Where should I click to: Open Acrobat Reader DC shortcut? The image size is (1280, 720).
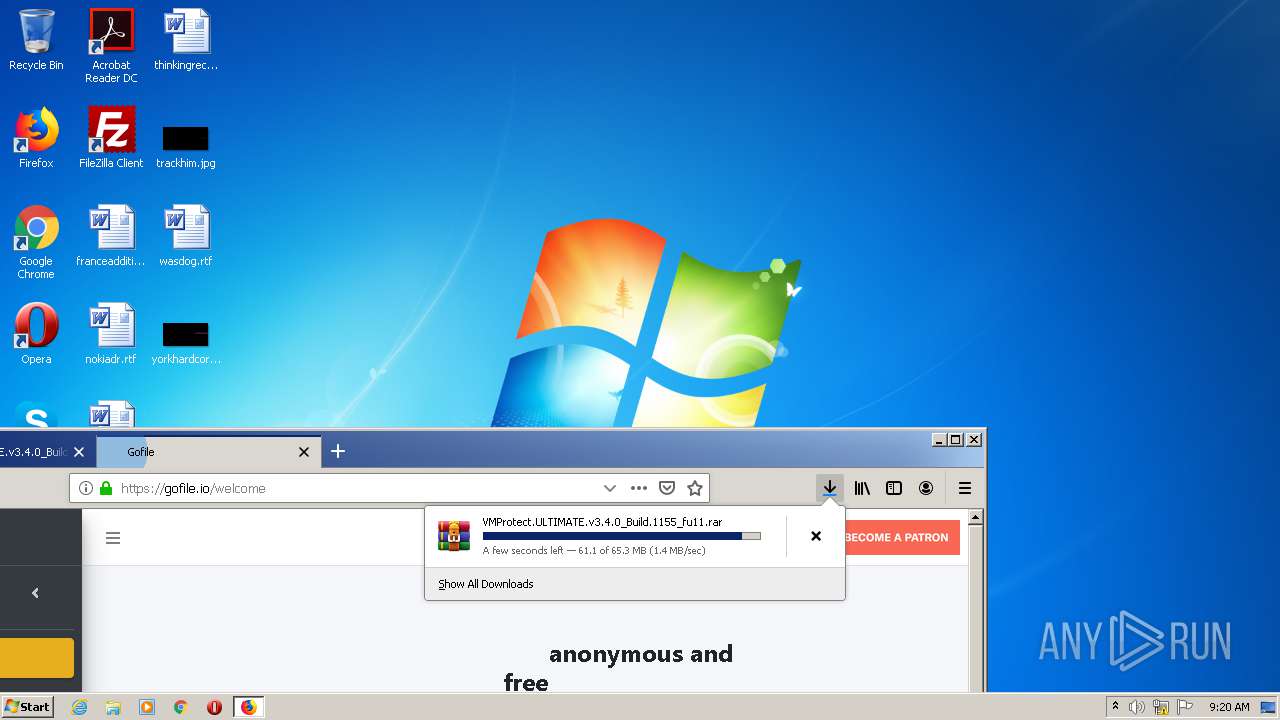(x=111, y=46)
